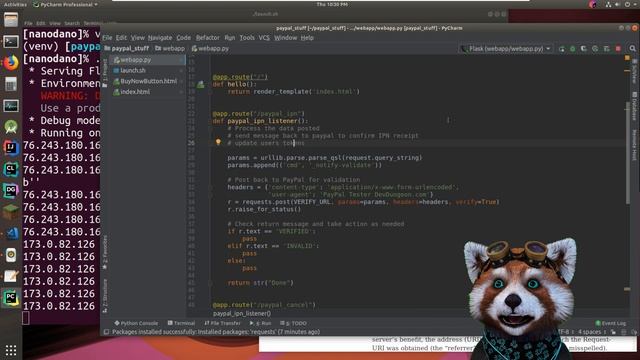Open Files manager from the dock

coord(11,19)
